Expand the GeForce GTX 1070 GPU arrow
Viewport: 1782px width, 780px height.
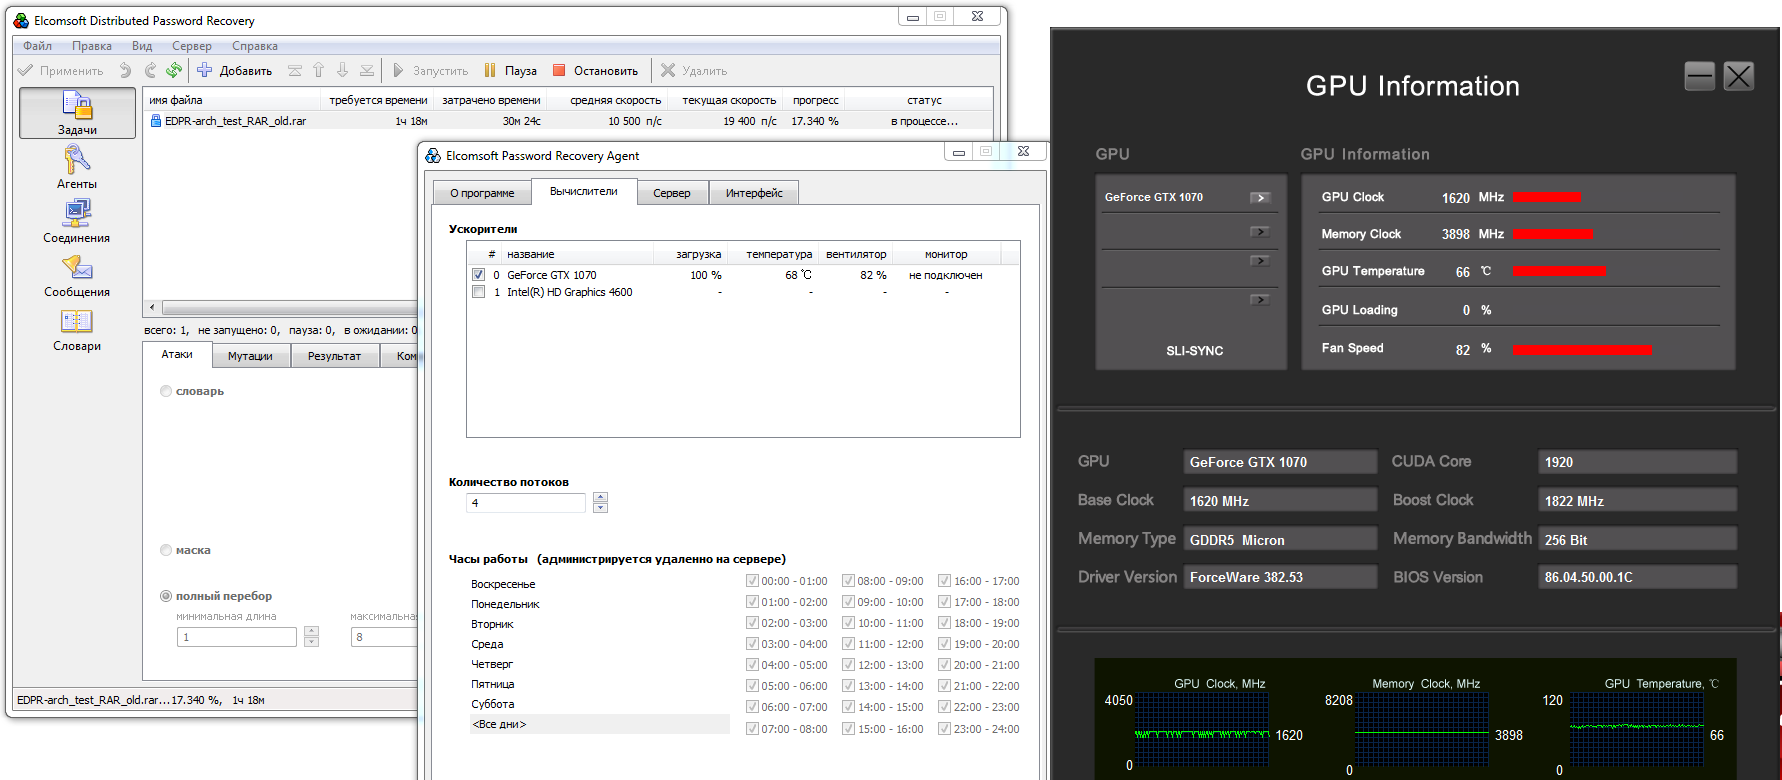point(1260,197)
